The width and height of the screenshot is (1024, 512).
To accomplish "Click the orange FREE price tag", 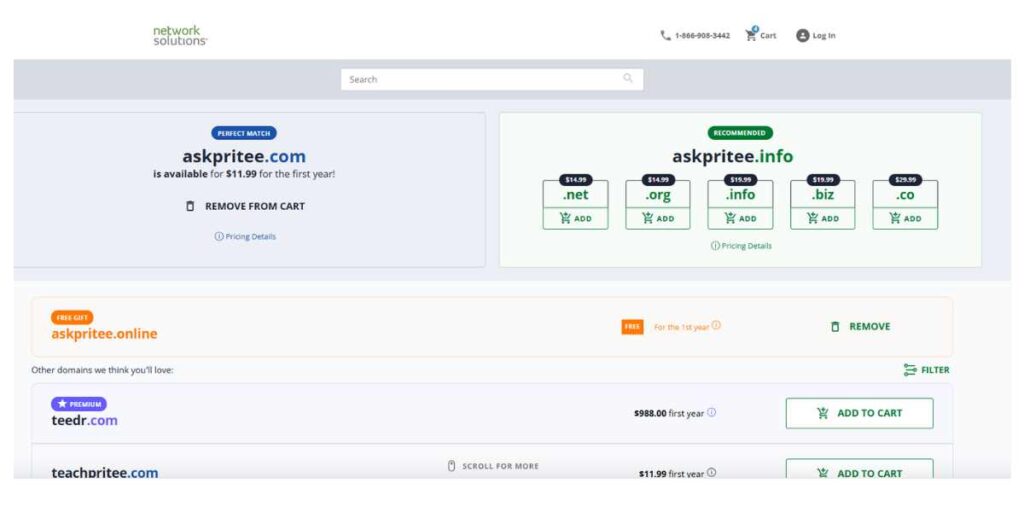I will (x=632, y=327).
